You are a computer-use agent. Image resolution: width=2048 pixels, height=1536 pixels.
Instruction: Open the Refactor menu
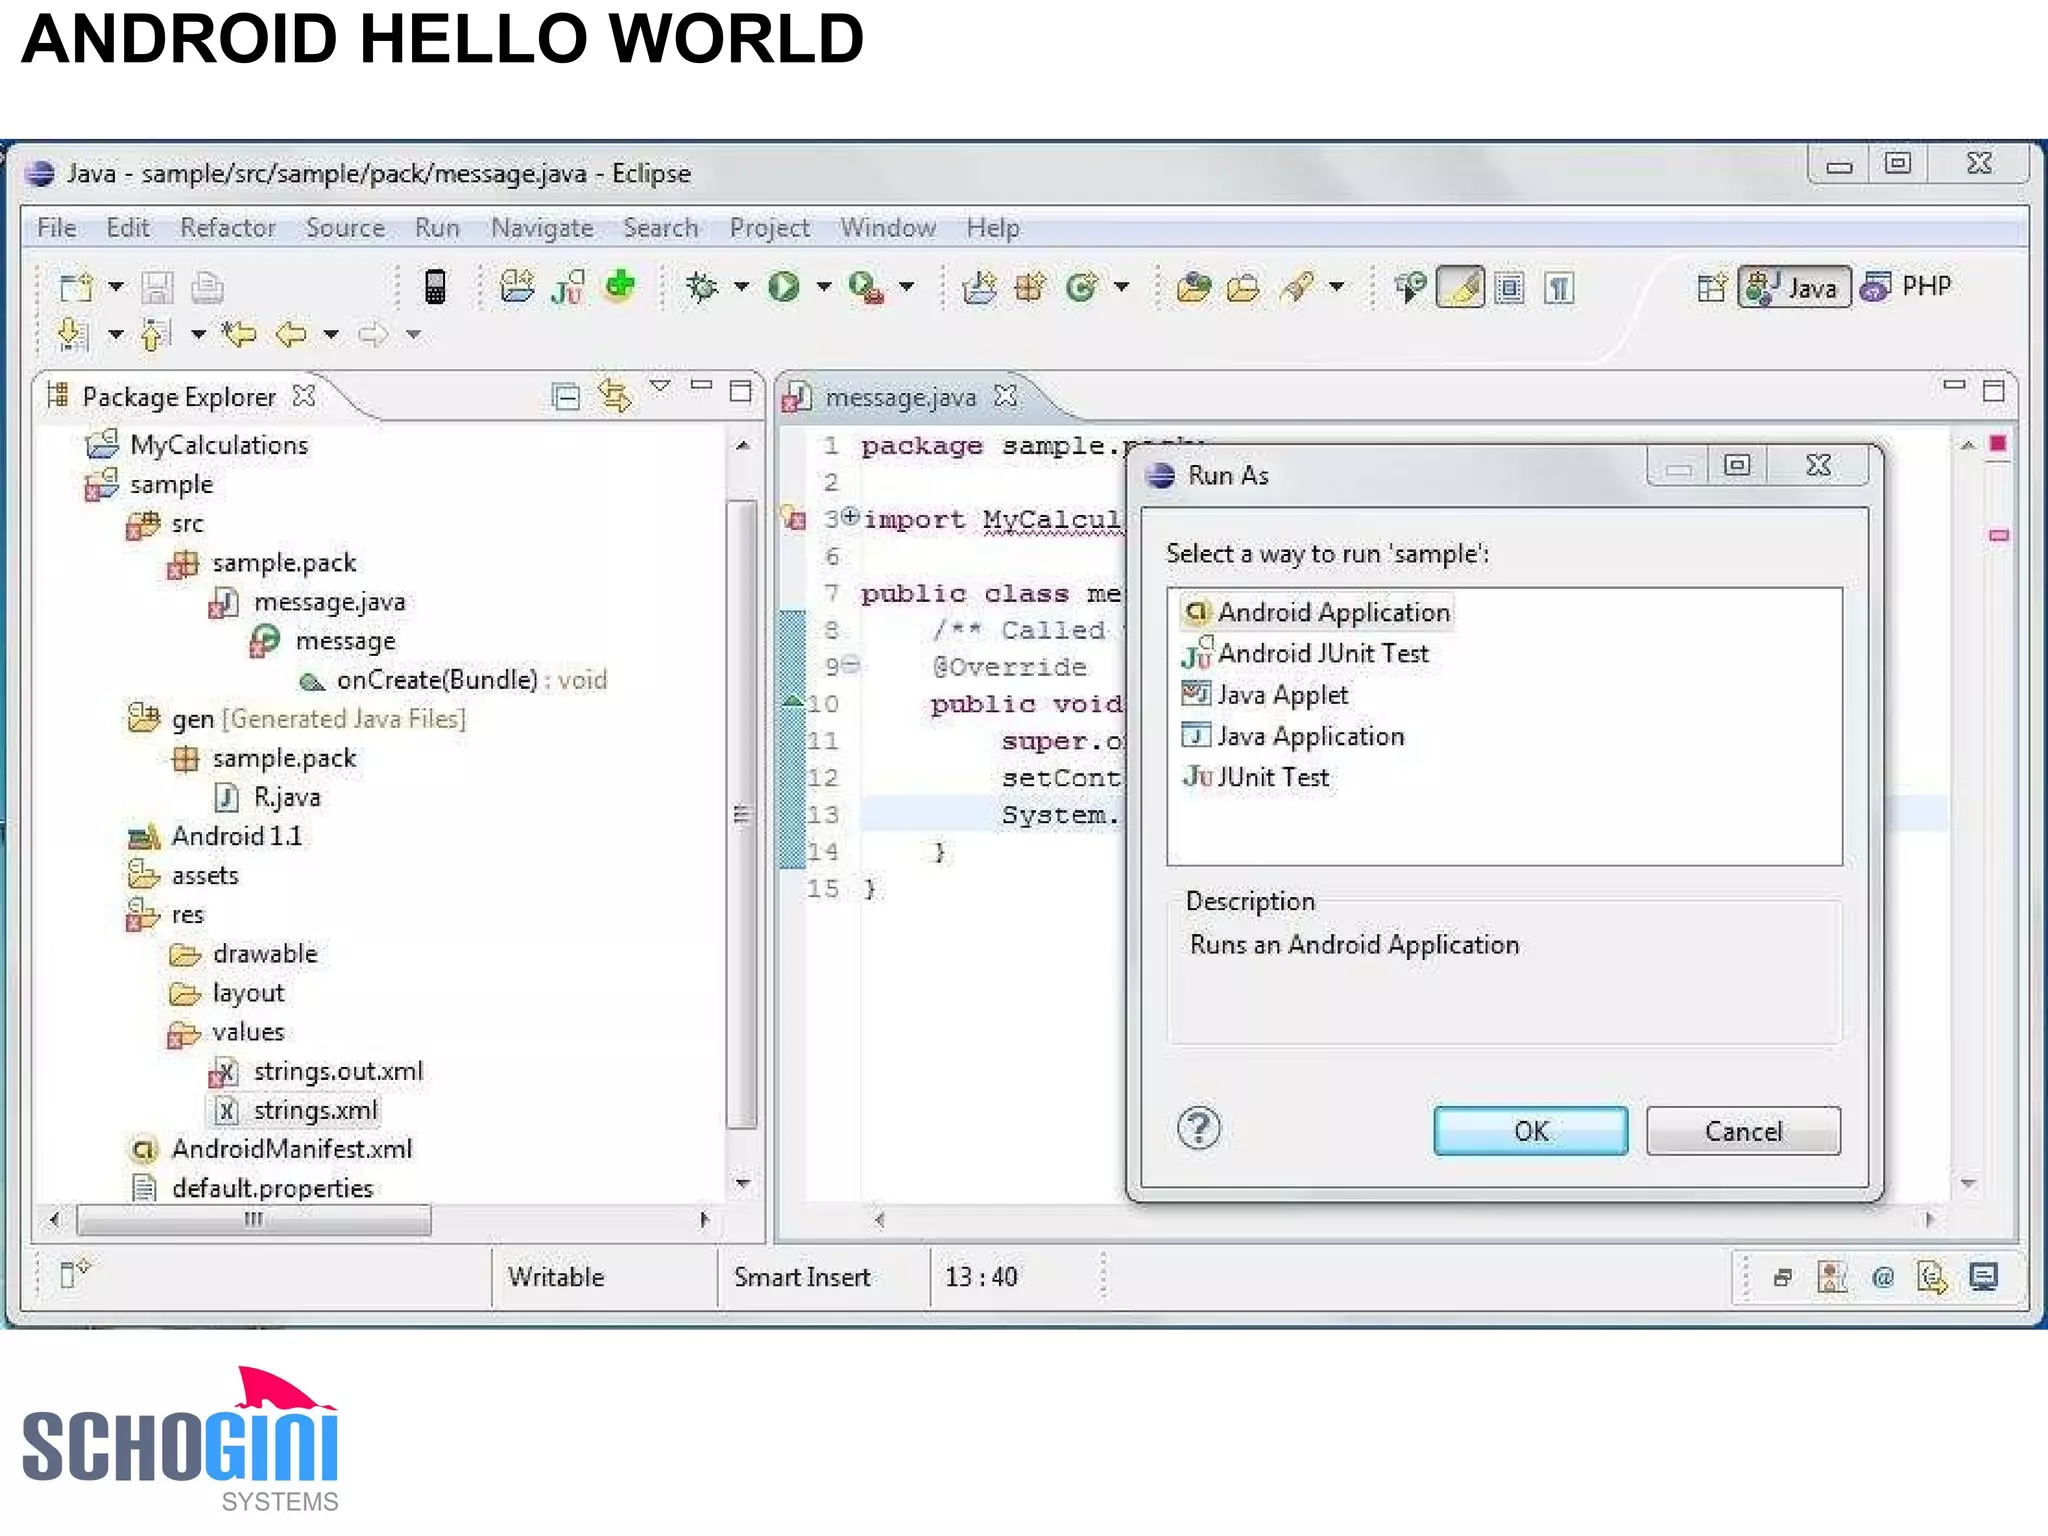tap(228, 228)
